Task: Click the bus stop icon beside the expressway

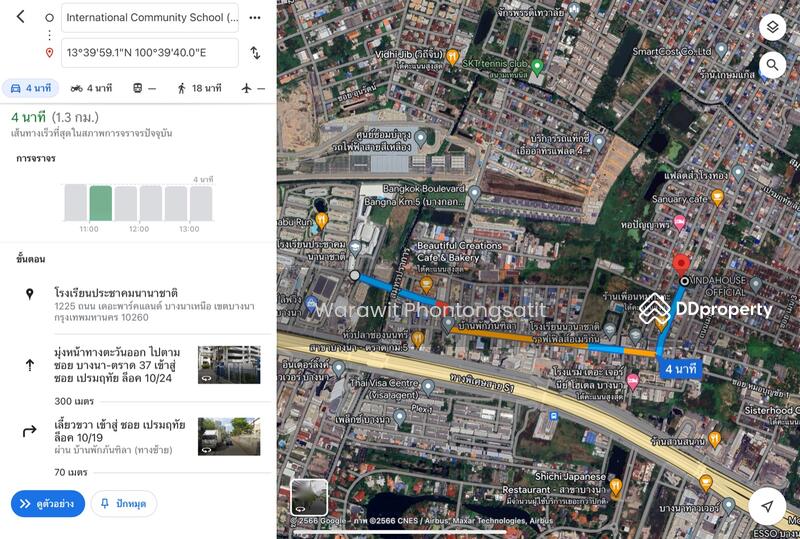Action: (553, 416)
